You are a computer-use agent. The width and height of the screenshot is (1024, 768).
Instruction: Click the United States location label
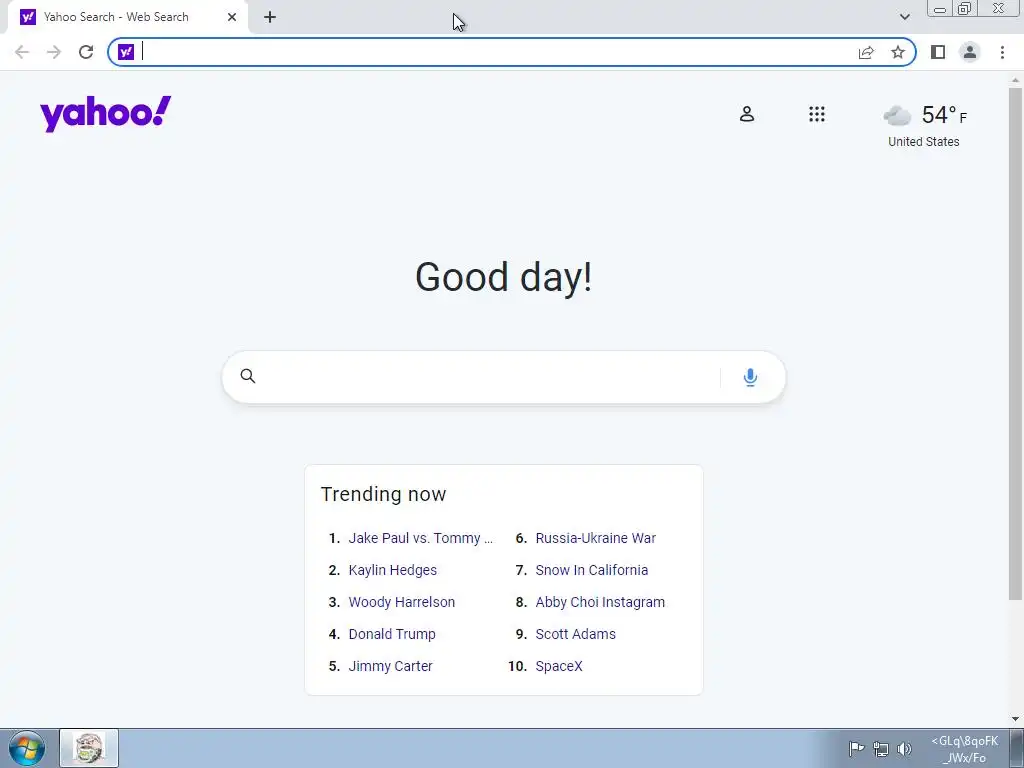pos(923,142)
